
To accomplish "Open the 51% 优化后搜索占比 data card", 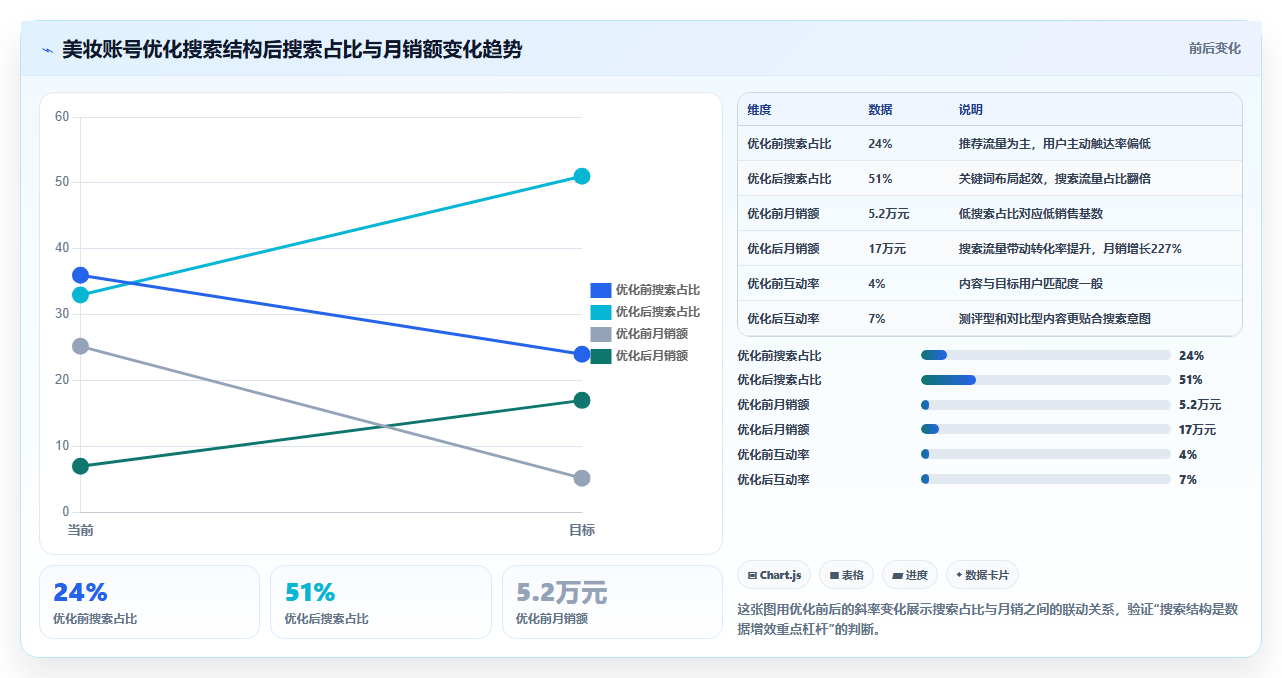I will 381,602.
